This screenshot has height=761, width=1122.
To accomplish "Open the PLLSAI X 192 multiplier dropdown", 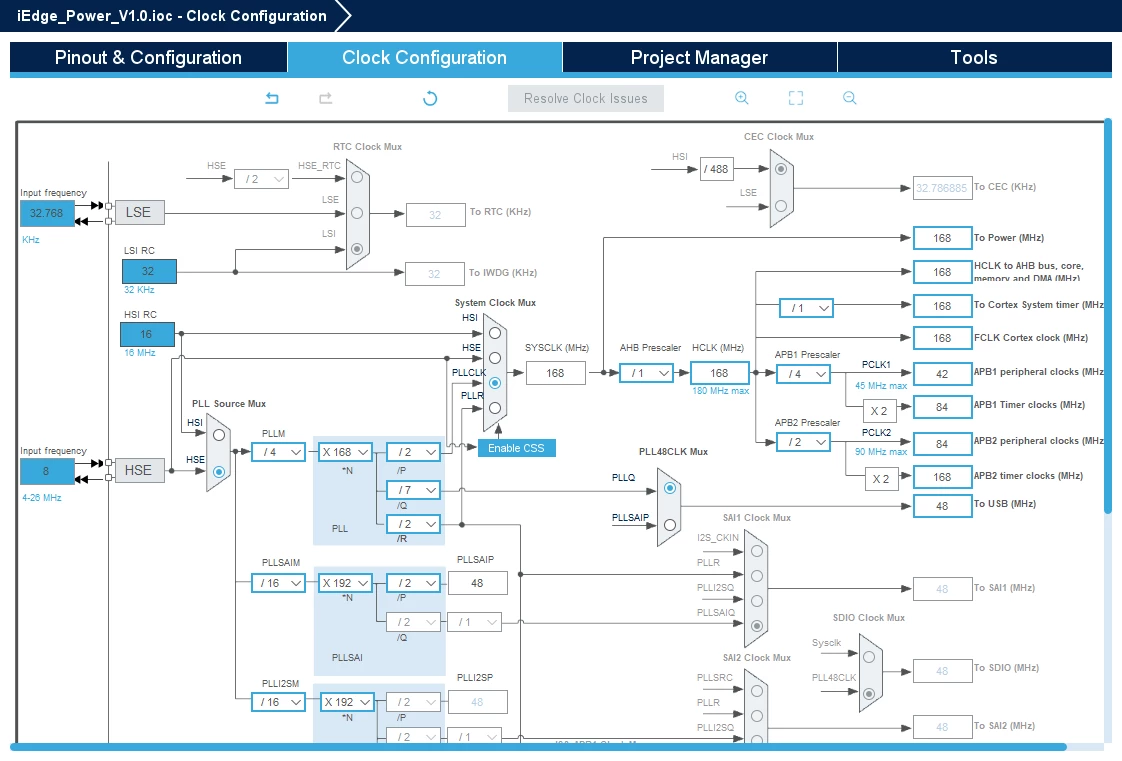I will click(346, 584).
